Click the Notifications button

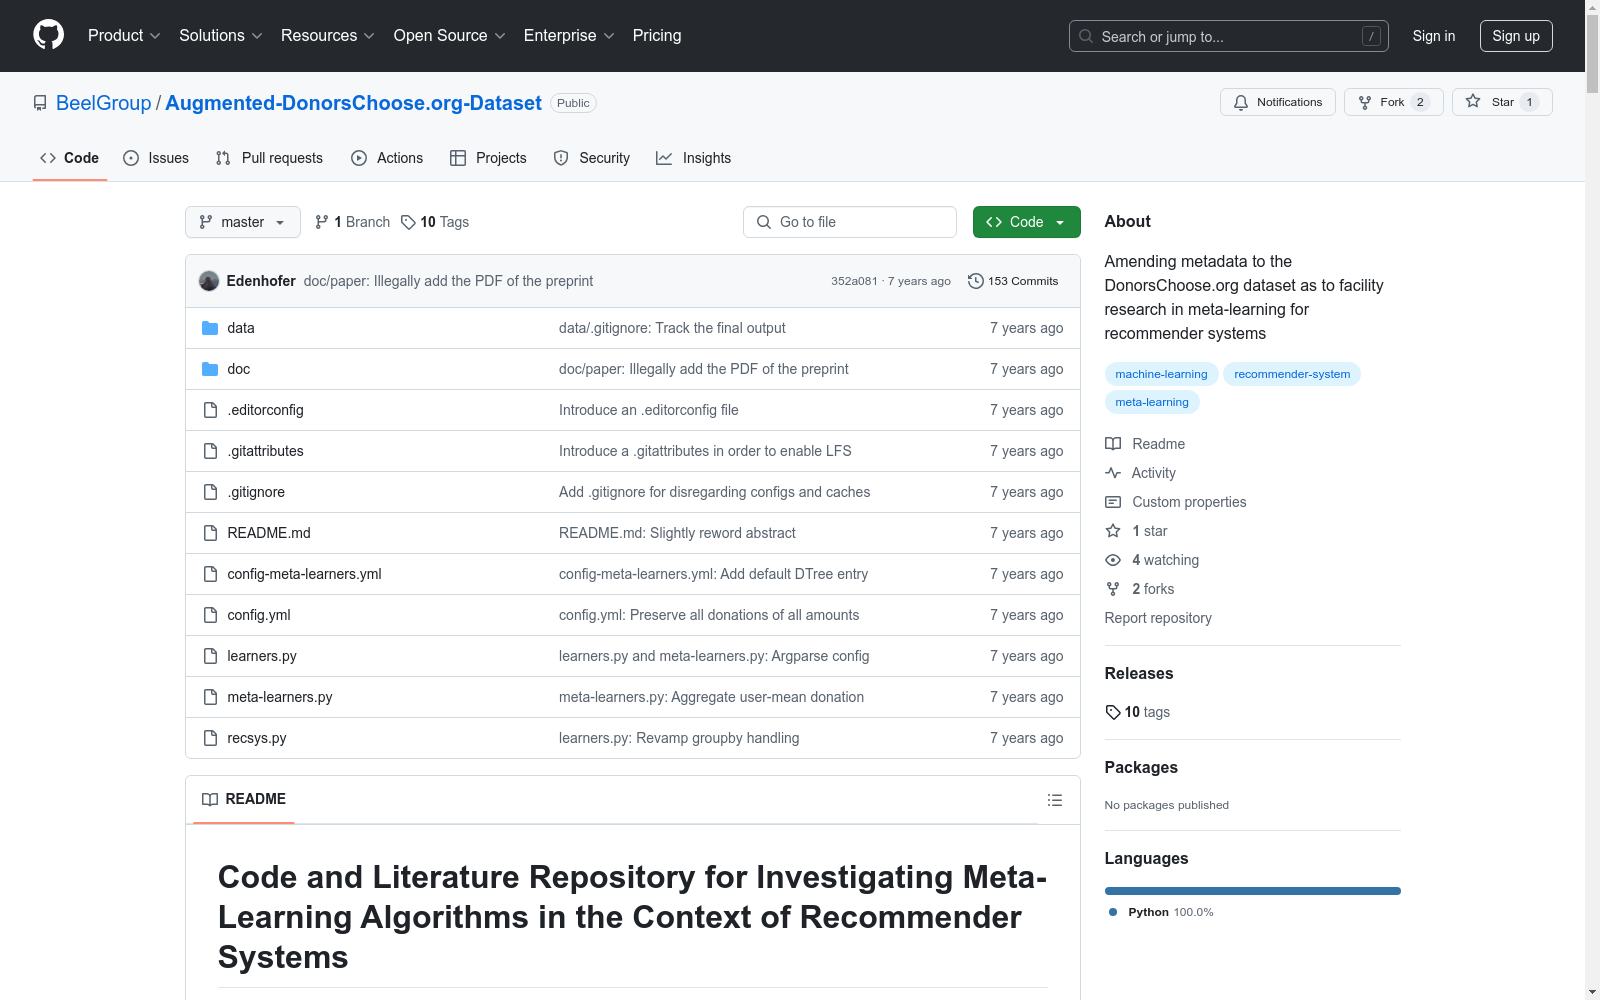click(x=1278, y=102)
